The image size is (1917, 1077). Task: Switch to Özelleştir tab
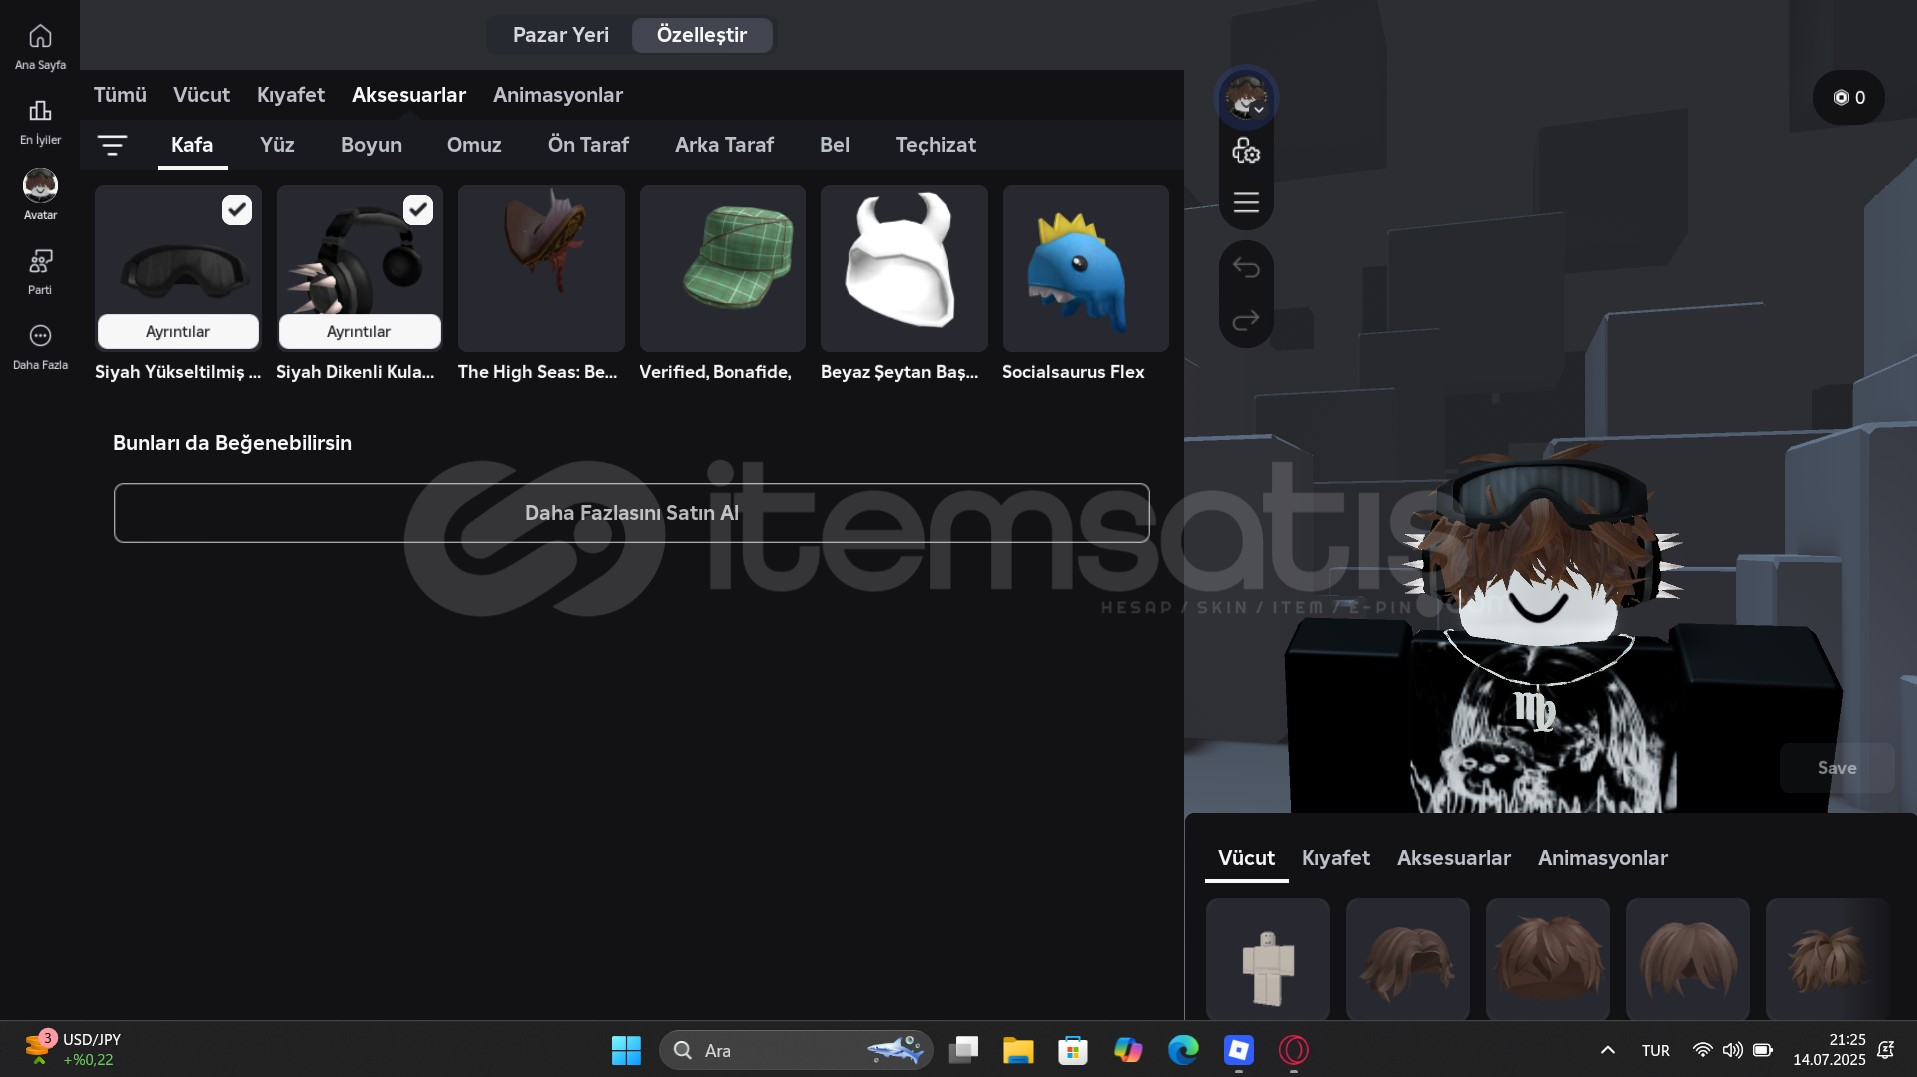702,35
